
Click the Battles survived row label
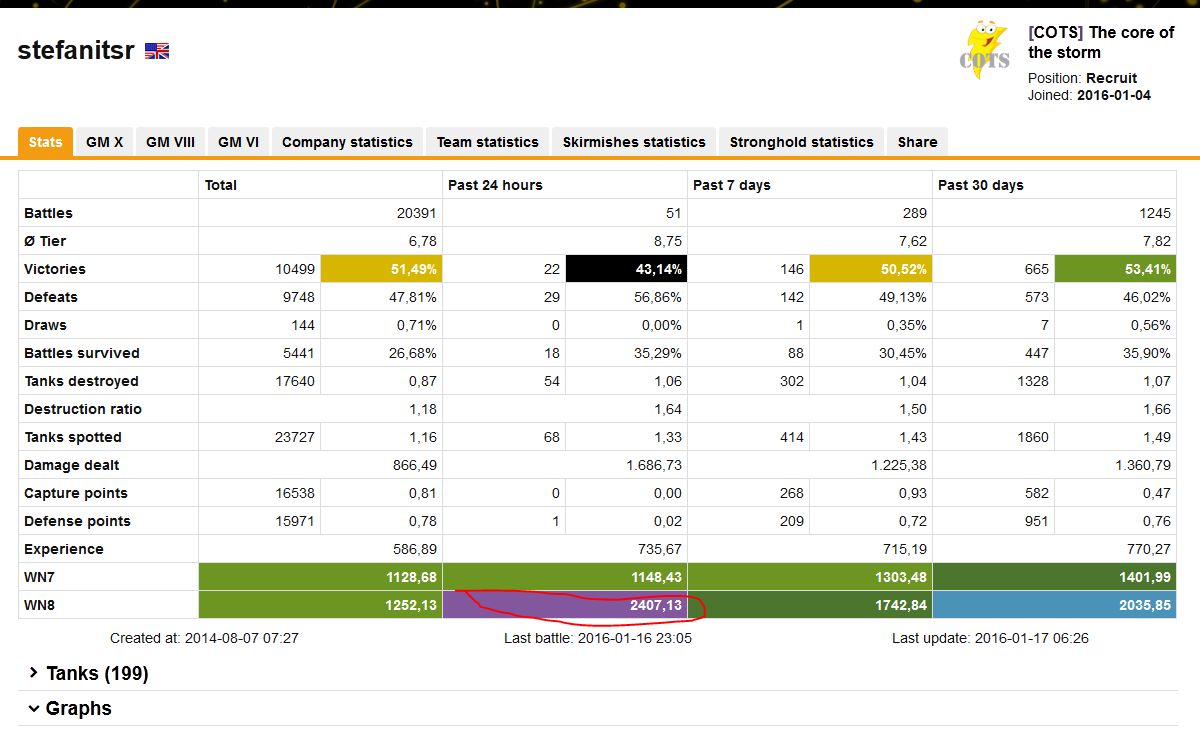pos(82,353)
